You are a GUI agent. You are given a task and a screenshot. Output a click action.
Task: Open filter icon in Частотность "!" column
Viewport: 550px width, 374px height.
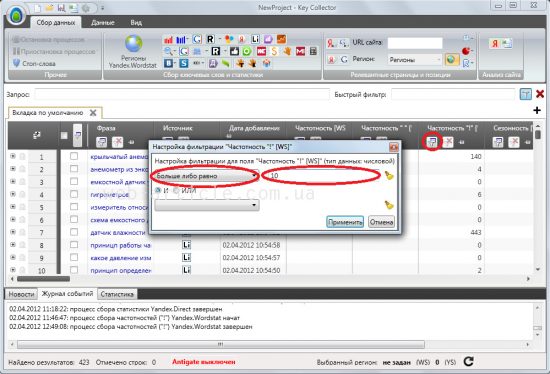(x=432, y=142)
